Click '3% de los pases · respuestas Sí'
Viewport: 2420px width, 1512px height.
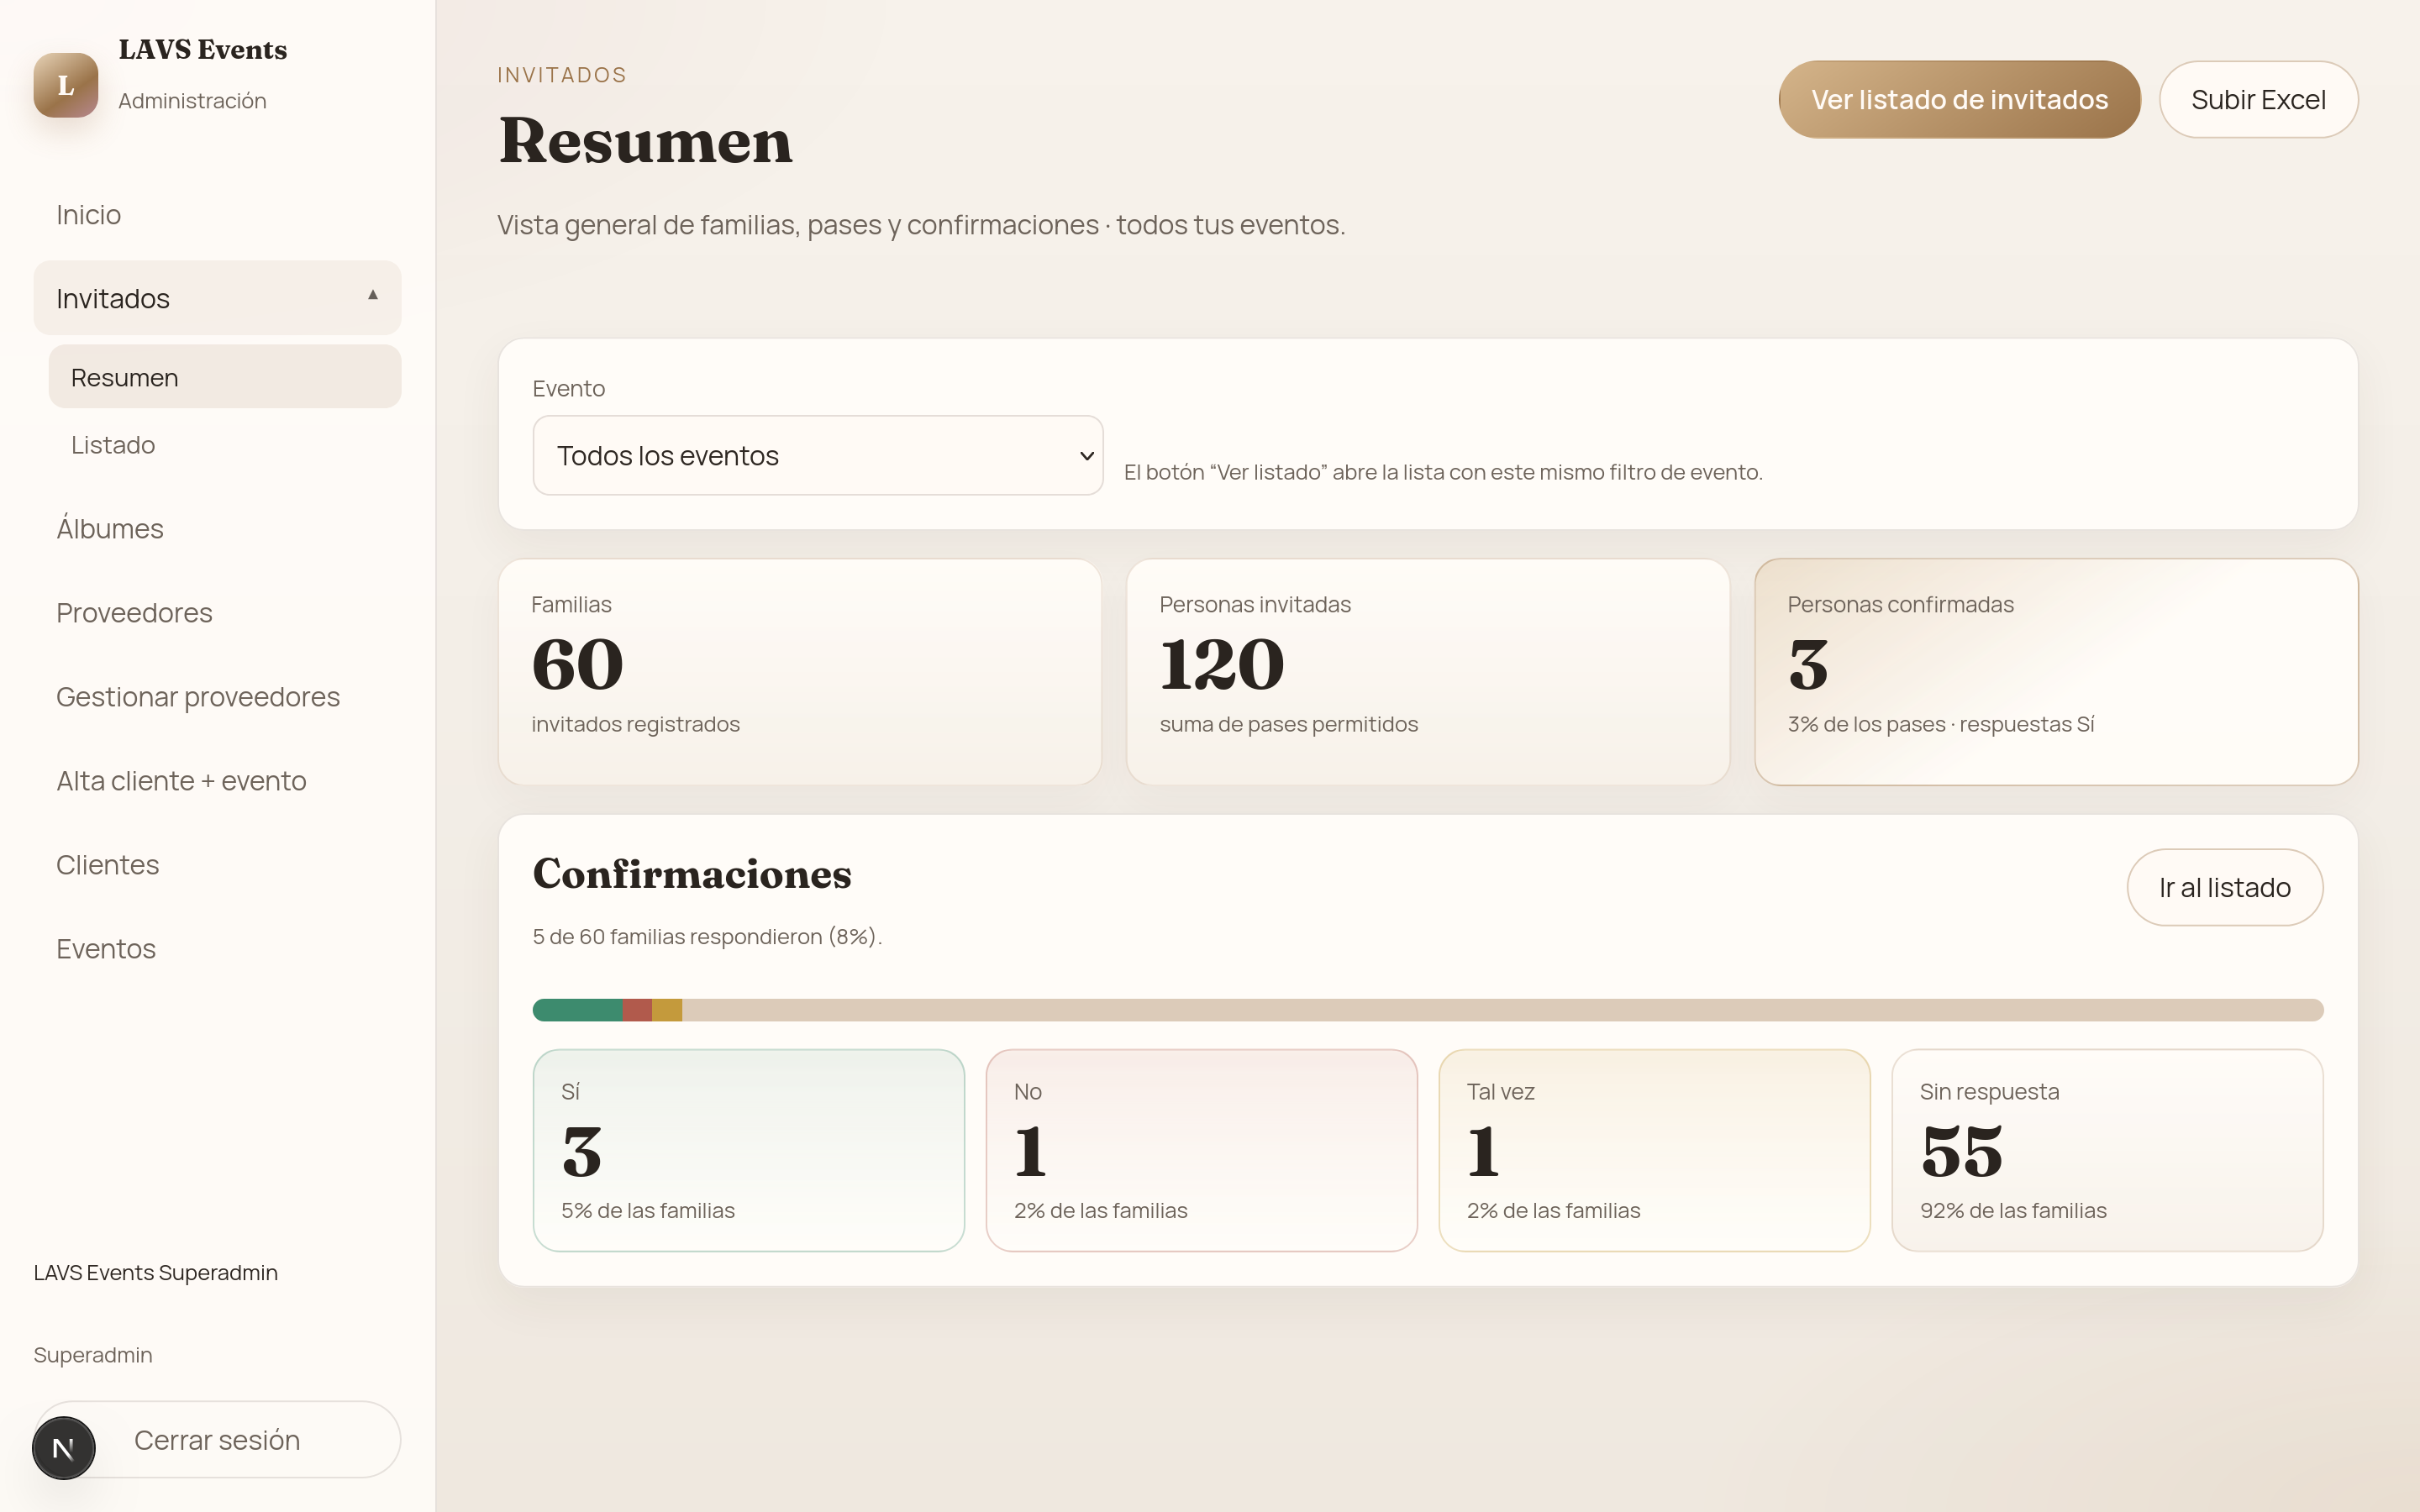tap(1941, 724)
